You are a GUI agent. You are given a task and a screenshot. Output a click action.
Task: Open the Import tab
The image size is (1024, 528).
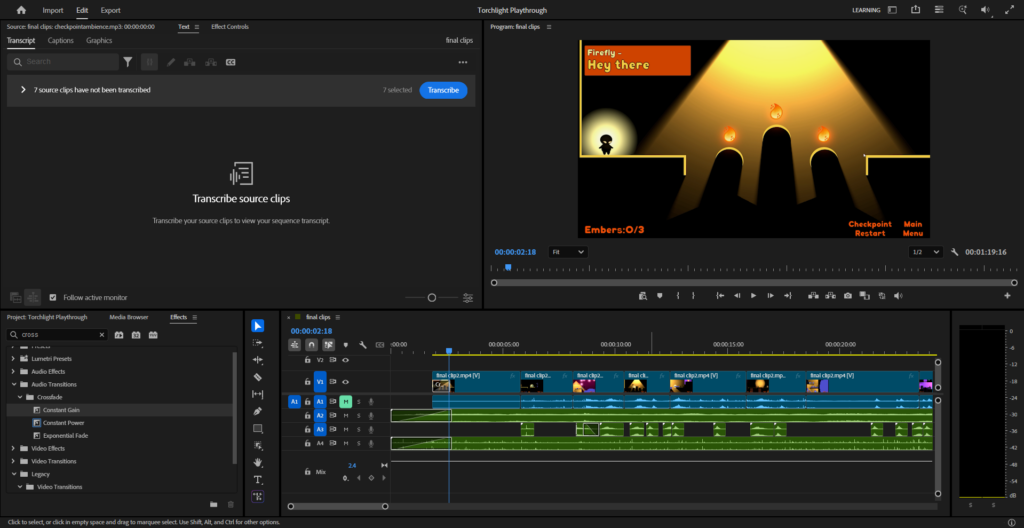click(53, 10)
